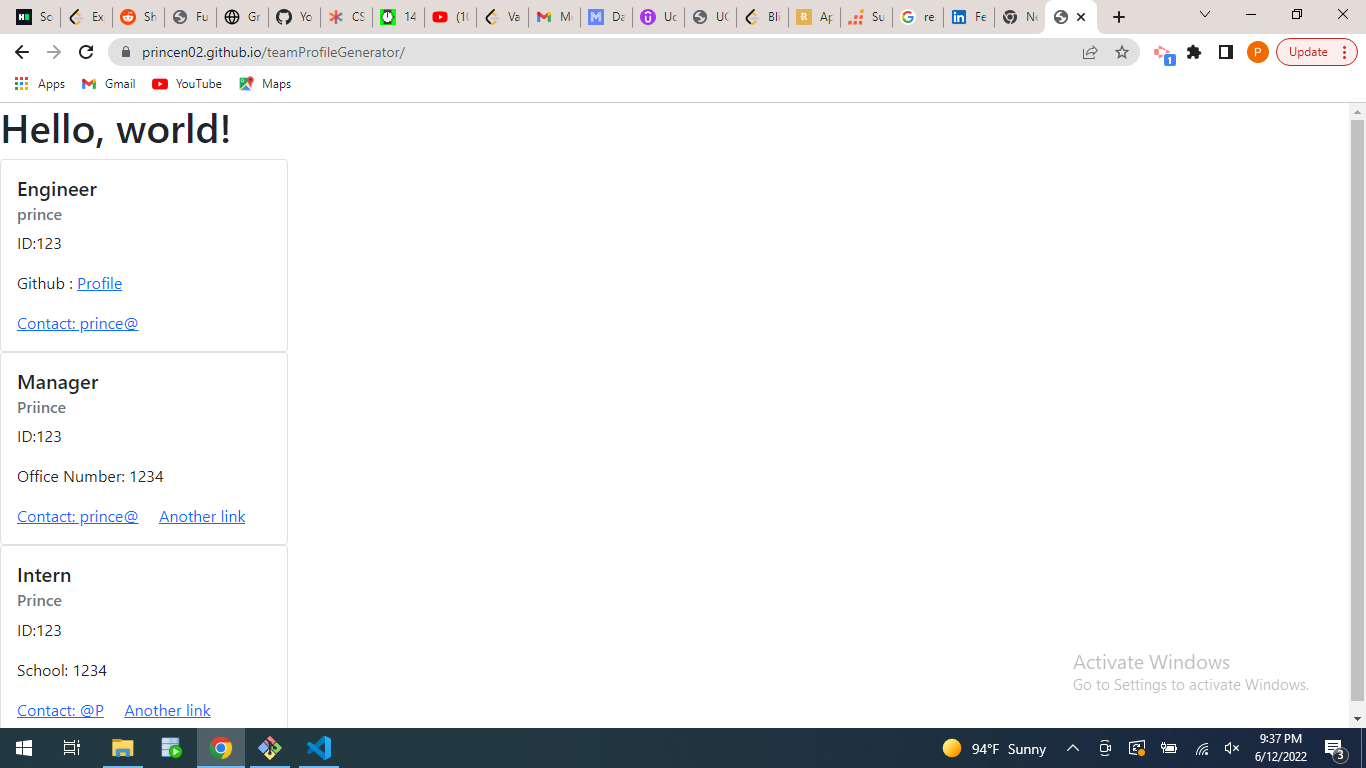
Task: Click the share page icon in address bar
Action: 1090,52
